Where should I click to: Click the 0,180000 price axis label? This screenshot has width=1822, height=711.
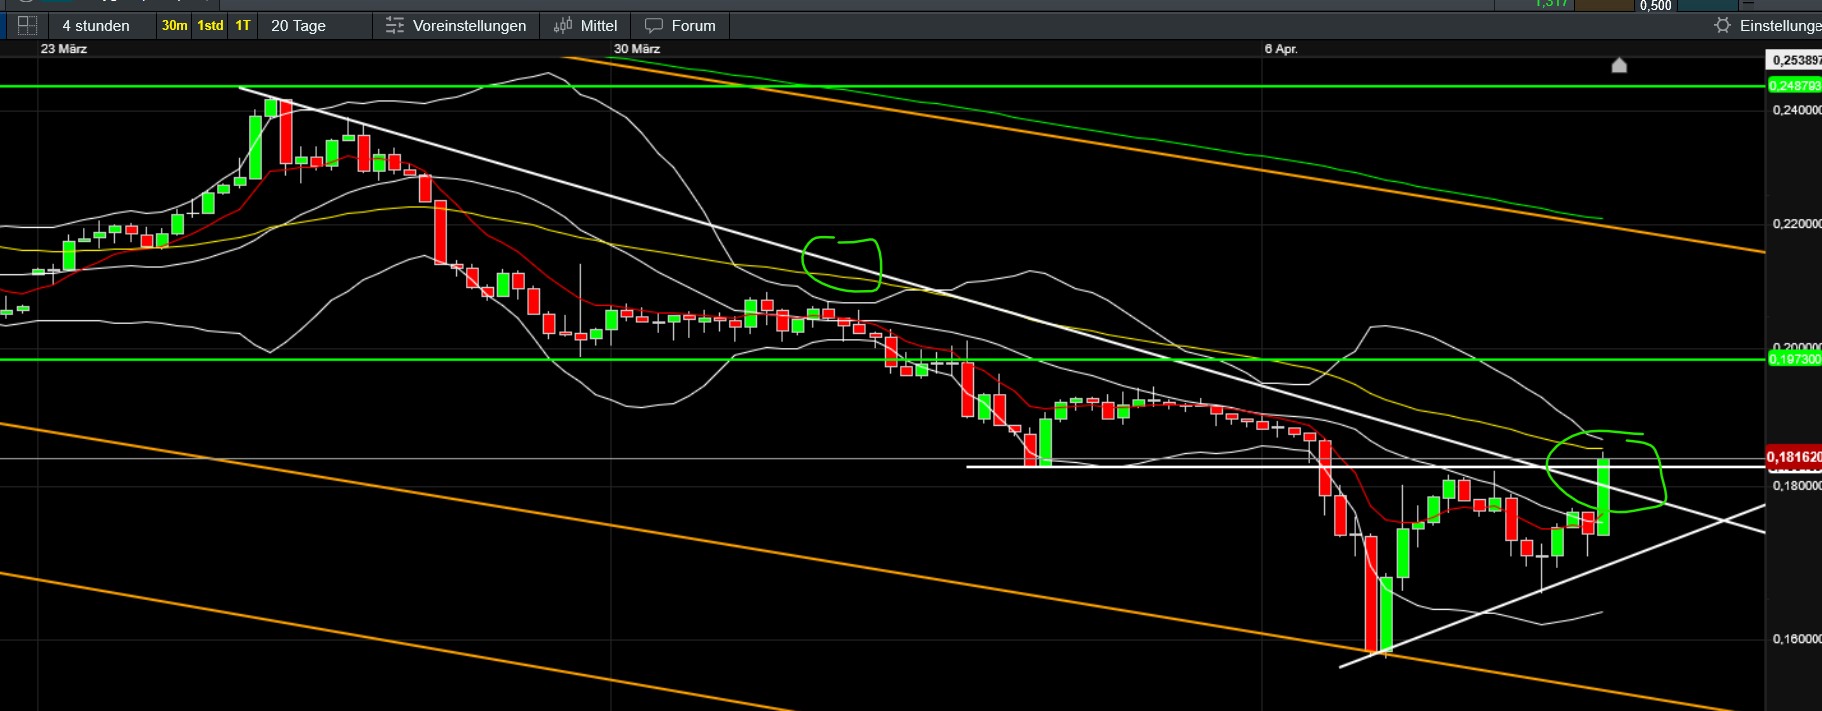click(x=1796, y=486)
